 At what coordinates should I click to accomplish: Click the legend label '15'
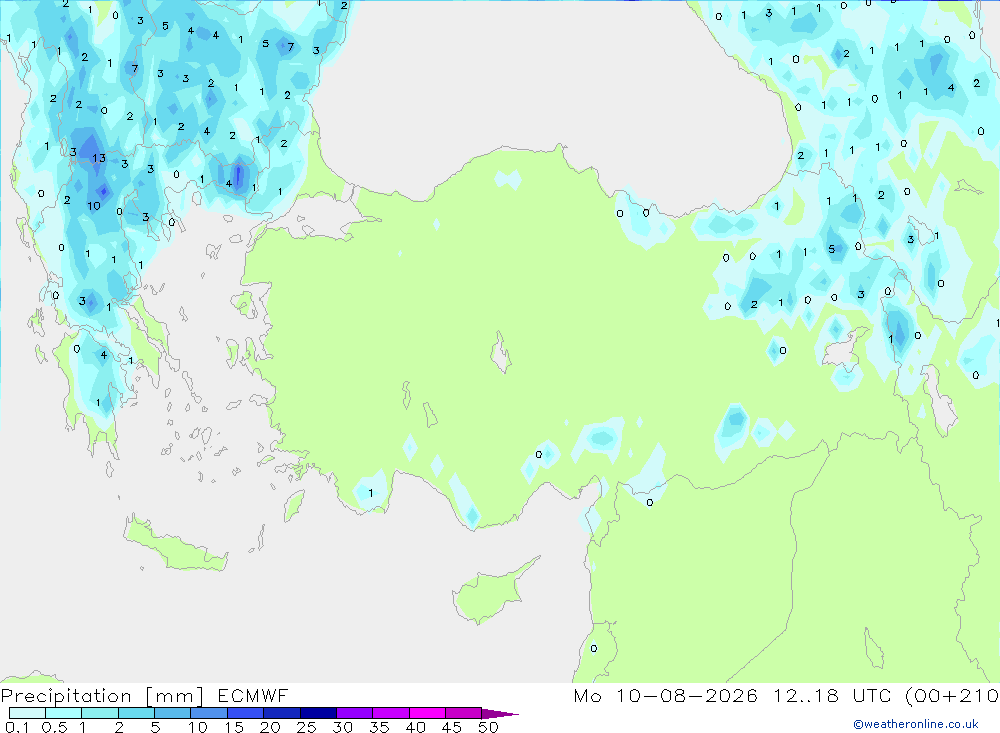(233, 727)
